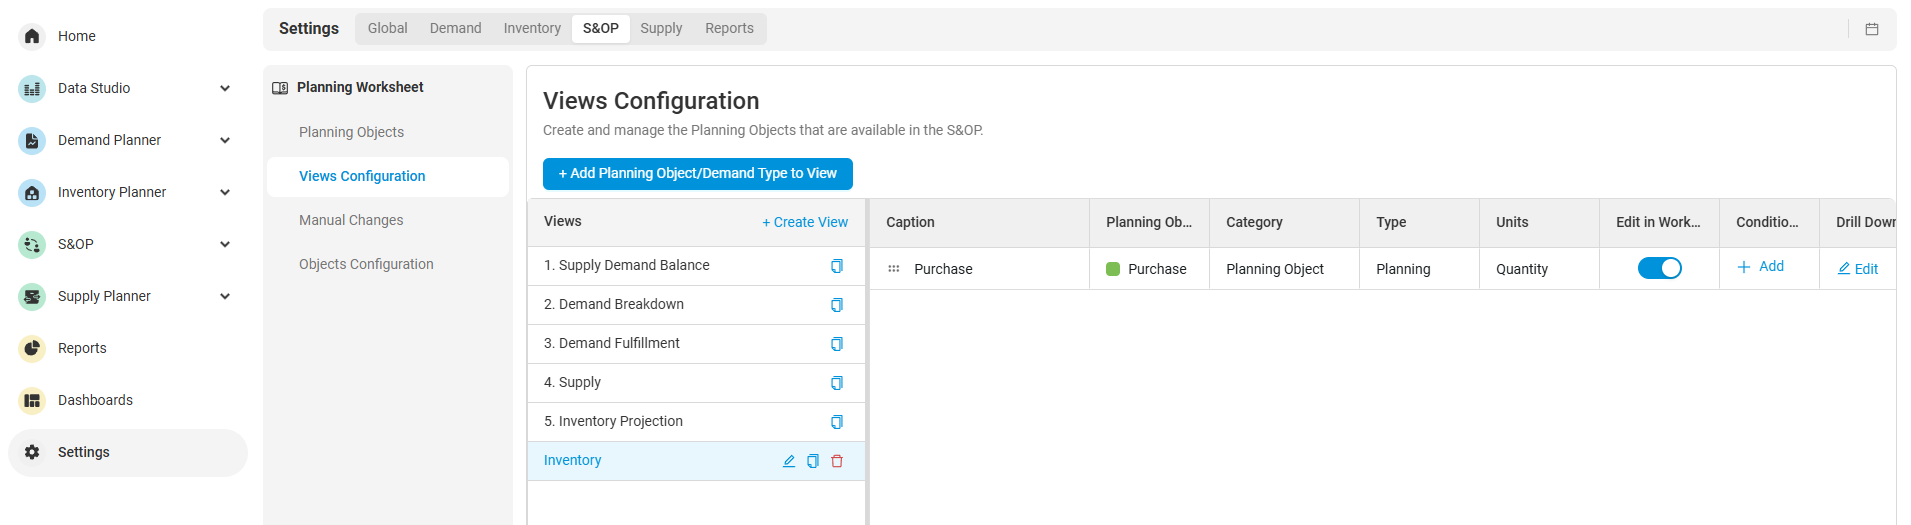The image size is (1911, 525).
Task: Expand the Data Studio menu chevron
Action: (225, 88)
